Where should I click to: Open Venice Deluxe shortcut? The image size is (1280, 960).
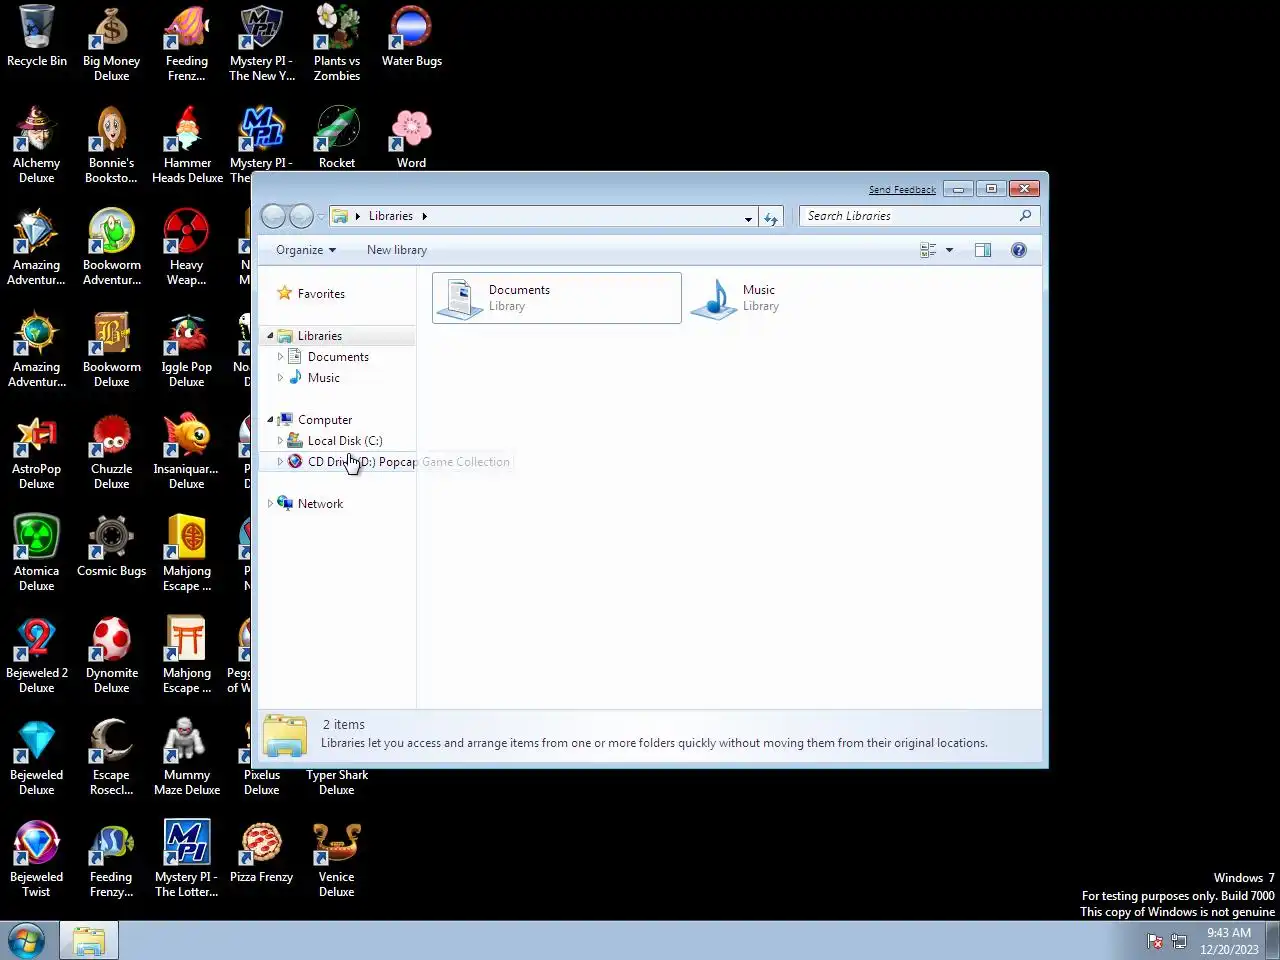point(337,859)
